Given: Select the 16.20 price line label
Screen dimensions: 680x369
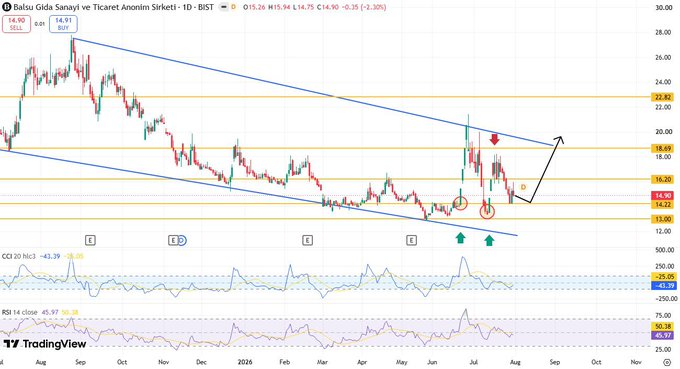Looking at the screenshot, I should (x=663, y=179).
